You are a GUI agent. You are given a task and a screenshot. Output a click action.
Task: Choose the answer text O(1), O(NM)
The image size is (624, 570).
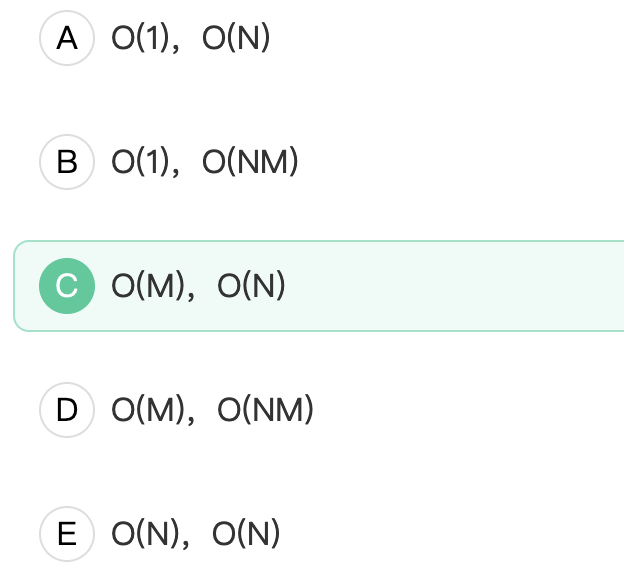(x=205, y=162)
